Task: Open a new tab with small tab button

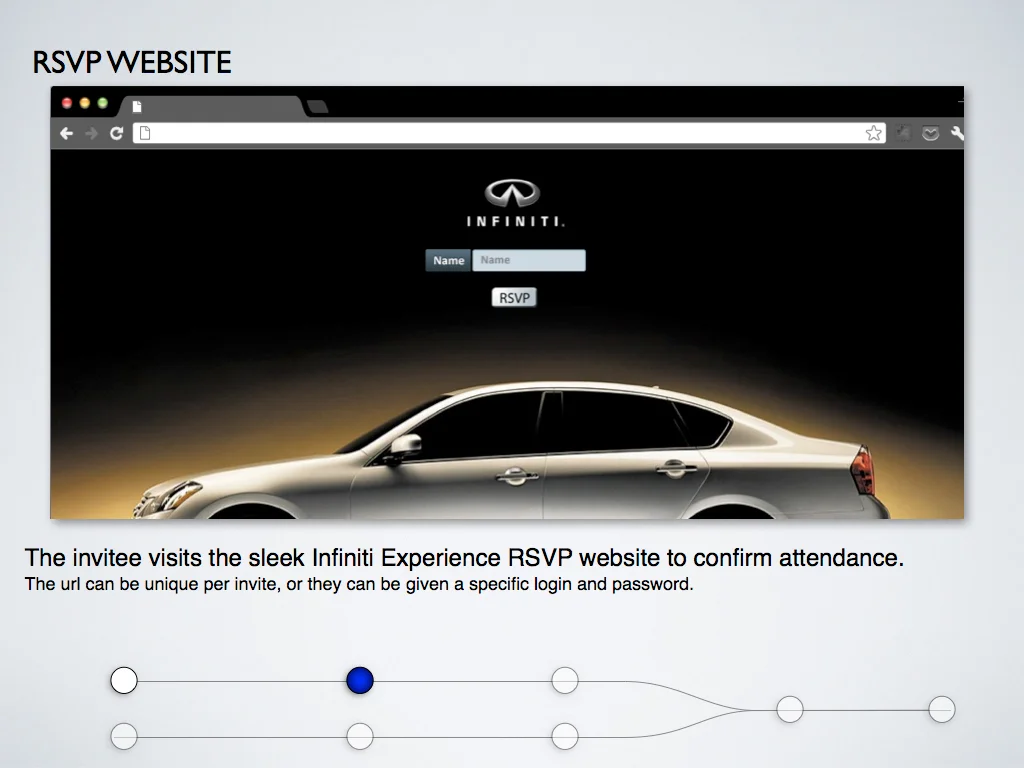Action: pos(317,106)
